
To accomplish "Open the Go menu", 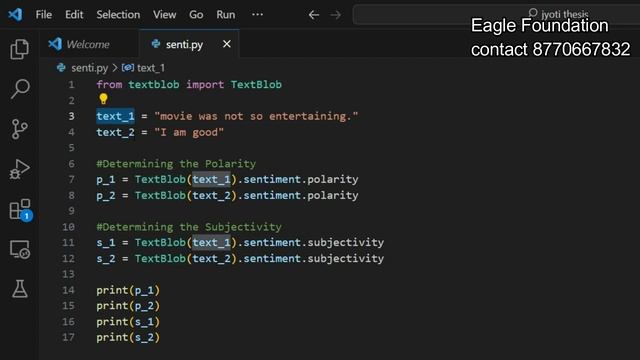I will click(196, 15).
